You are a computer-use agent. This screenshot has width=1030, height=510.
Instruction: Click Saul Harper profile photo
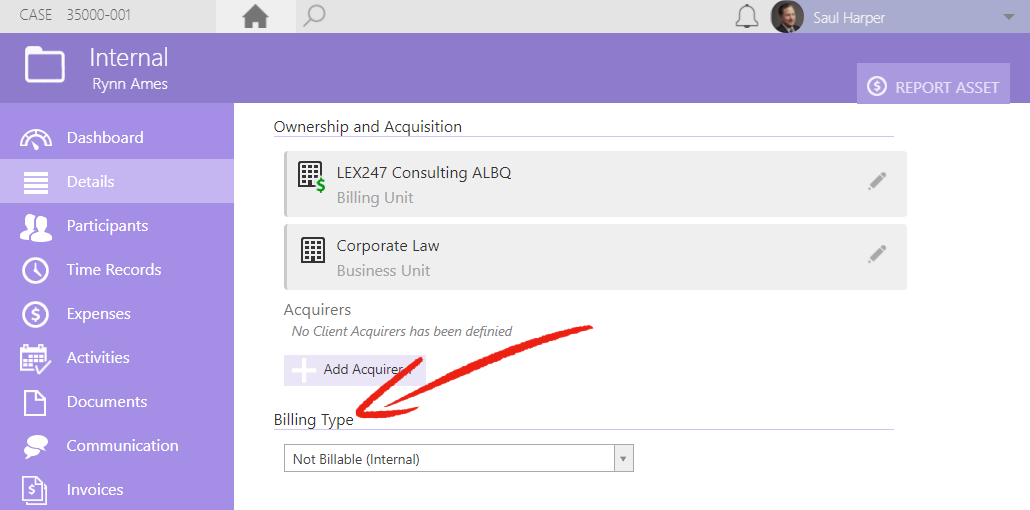787,16
